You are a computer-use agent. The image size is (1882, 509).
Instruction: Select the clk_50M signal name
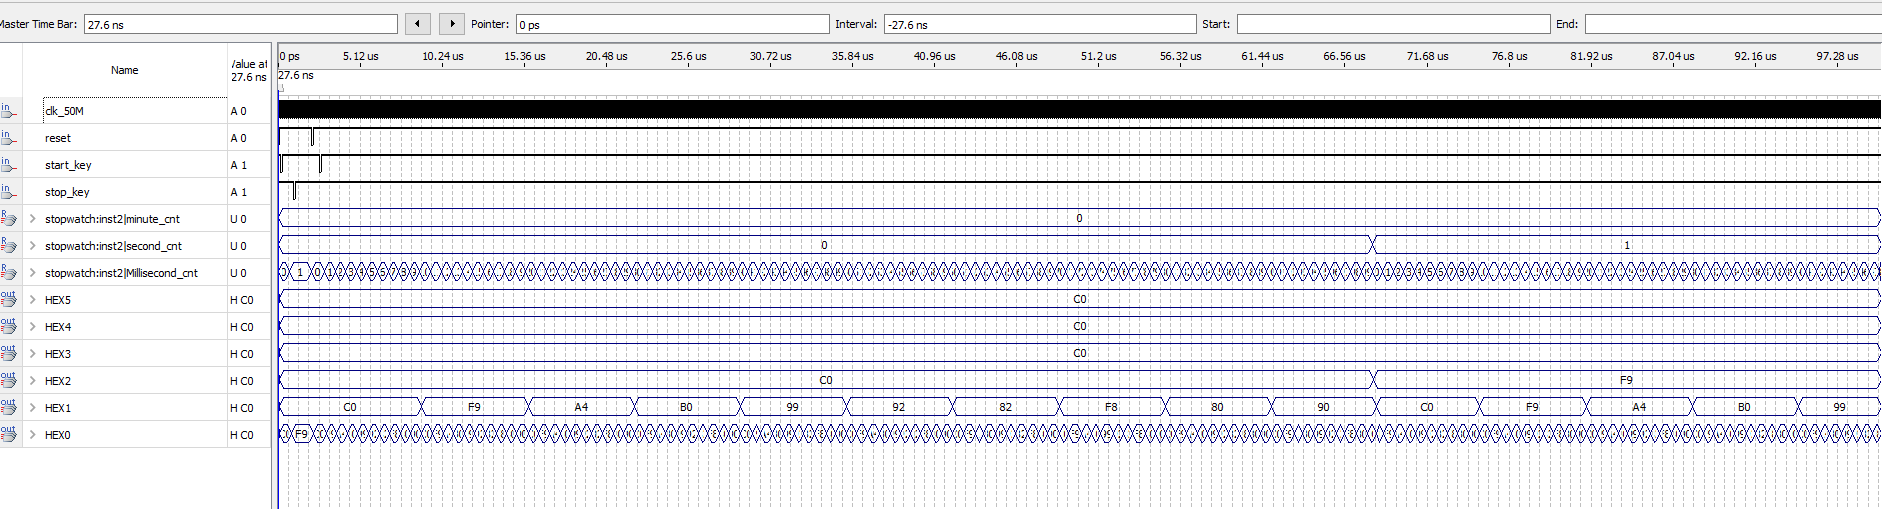[64, 111]
